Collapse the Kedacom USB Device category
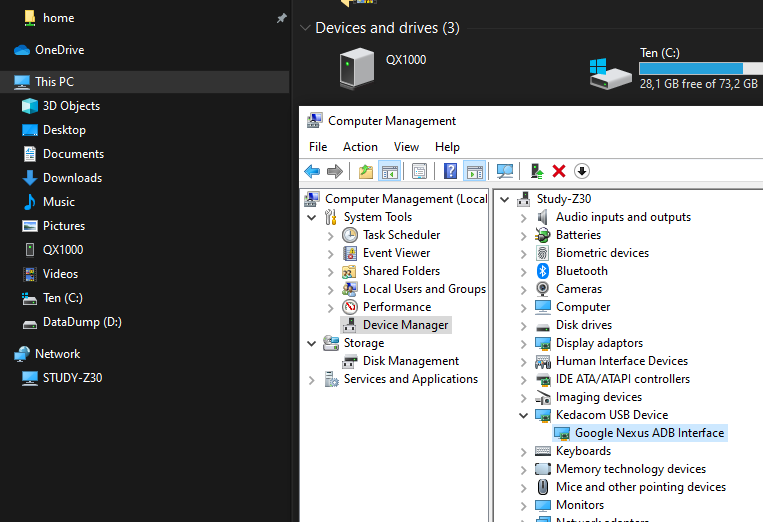The width and height of the screenshot is (763, 522). (524, 415)
